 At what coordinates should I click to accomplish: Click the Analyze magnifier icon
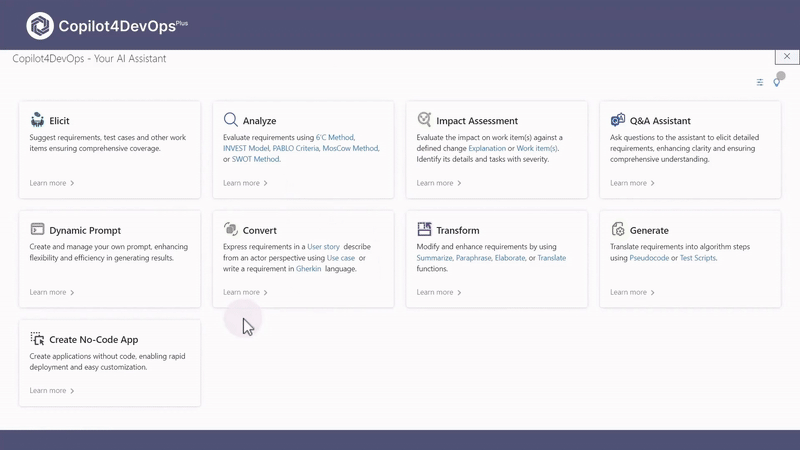tap(231, 119)
